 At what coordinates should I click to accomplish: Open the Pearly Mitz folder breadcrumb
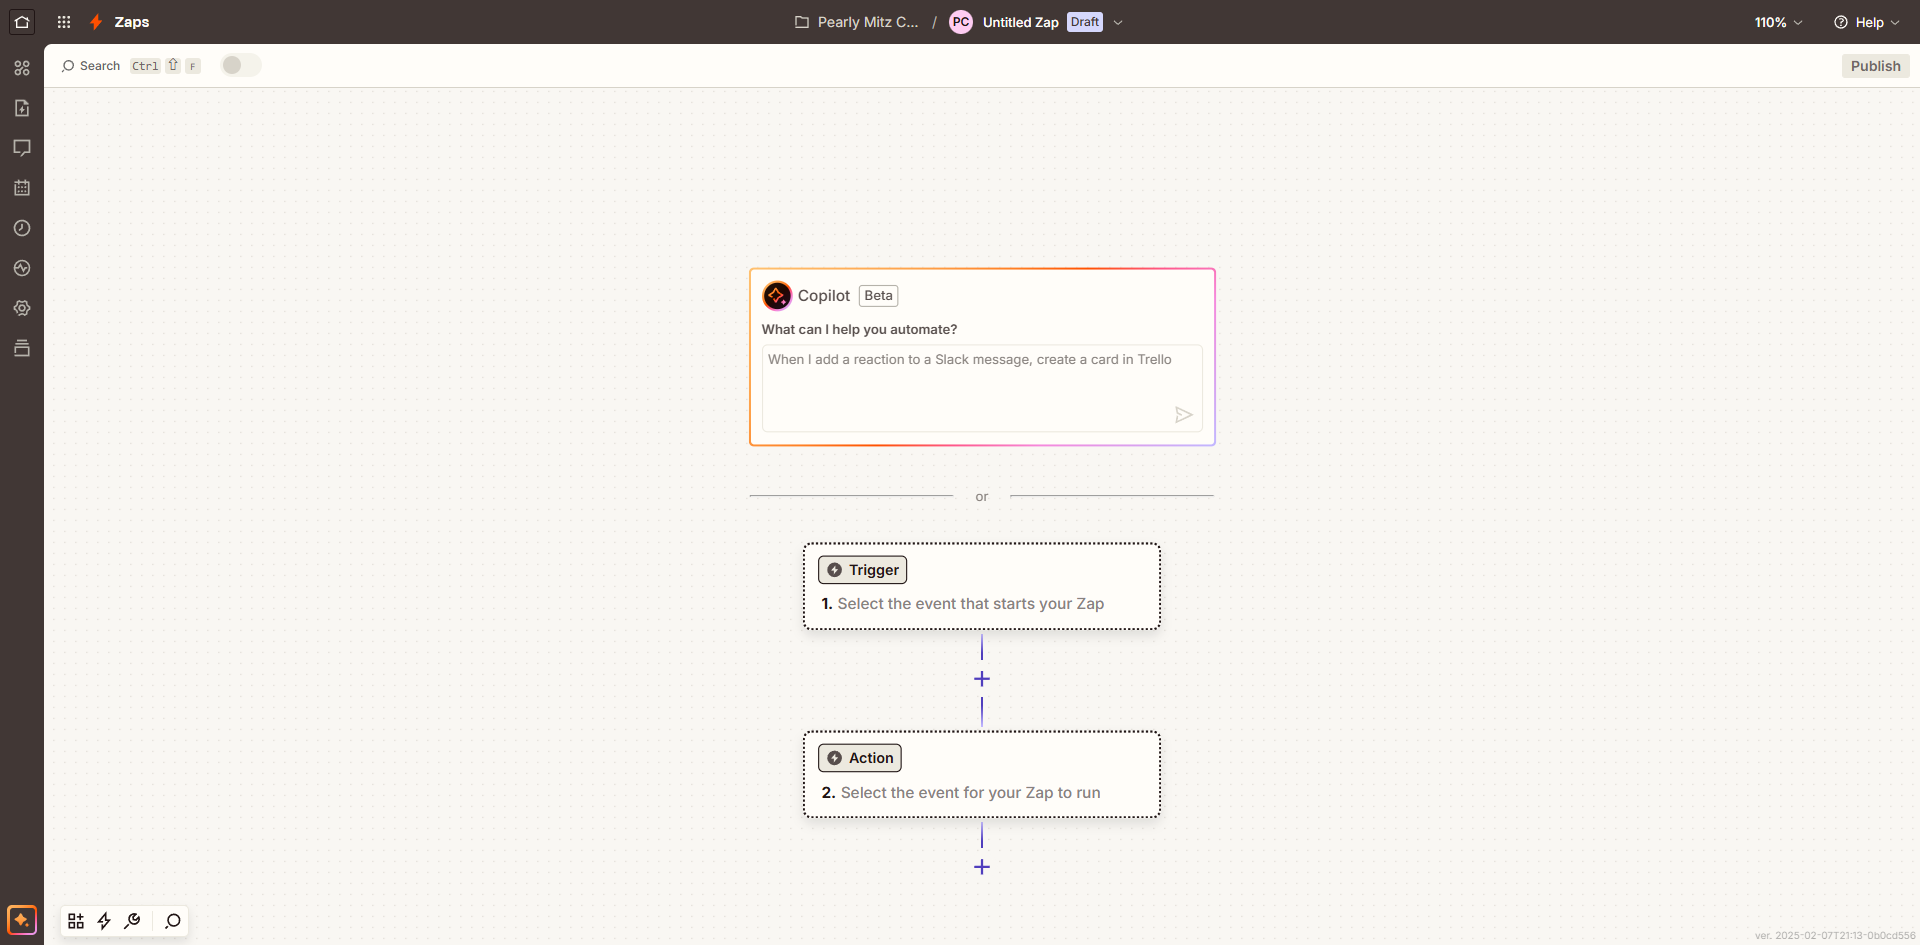857,22
